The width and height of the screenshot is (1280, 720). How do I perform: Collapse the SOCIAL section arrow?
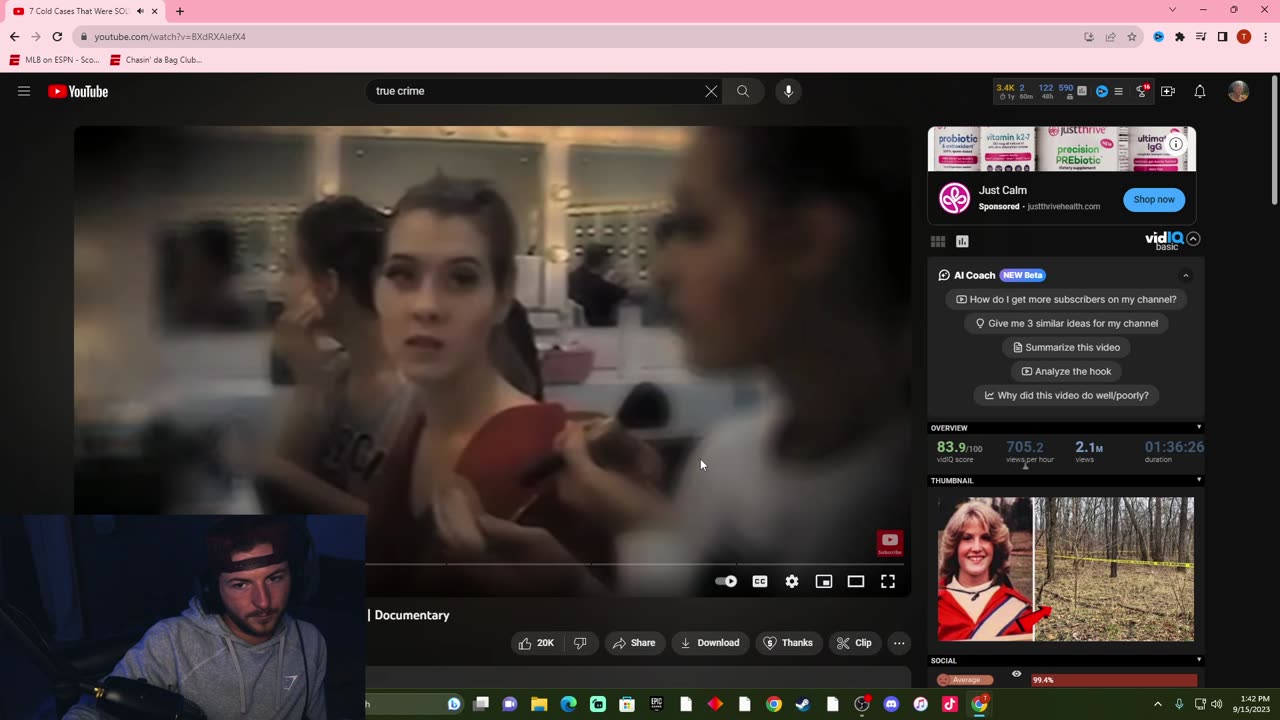[x=1199, y=660]
